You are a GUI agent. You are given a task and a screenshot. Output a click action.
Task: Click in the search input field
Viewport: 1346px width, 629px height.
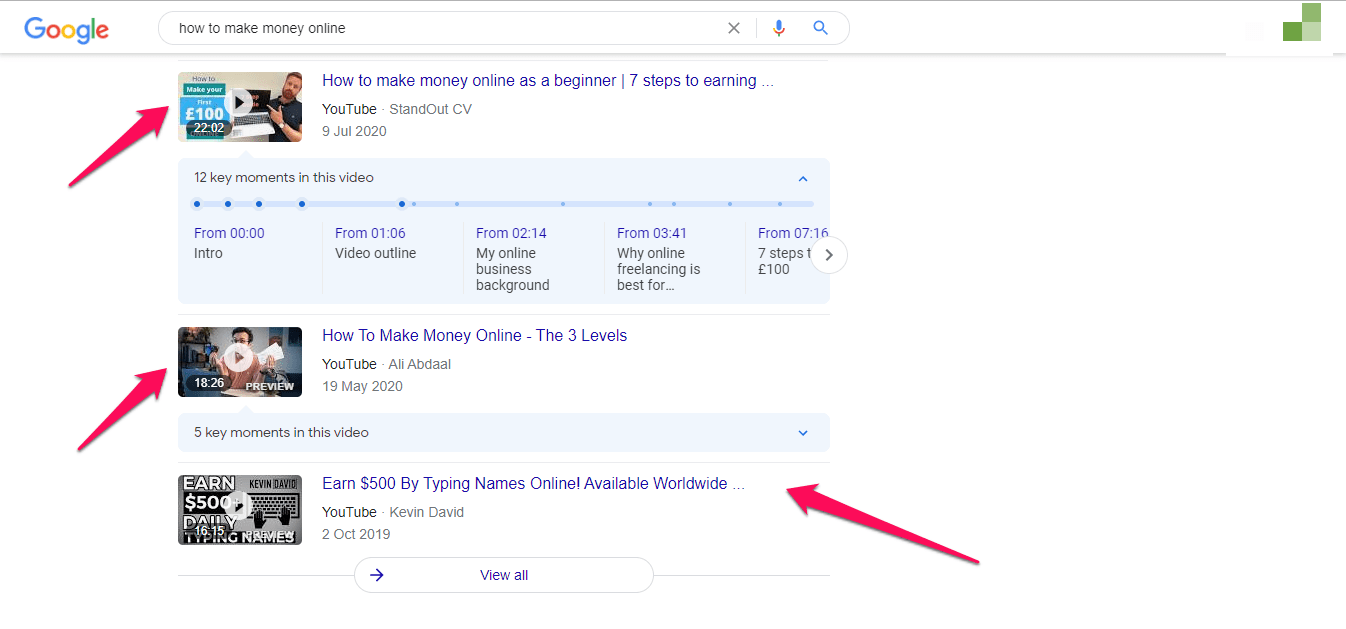[x=440, y=28]
